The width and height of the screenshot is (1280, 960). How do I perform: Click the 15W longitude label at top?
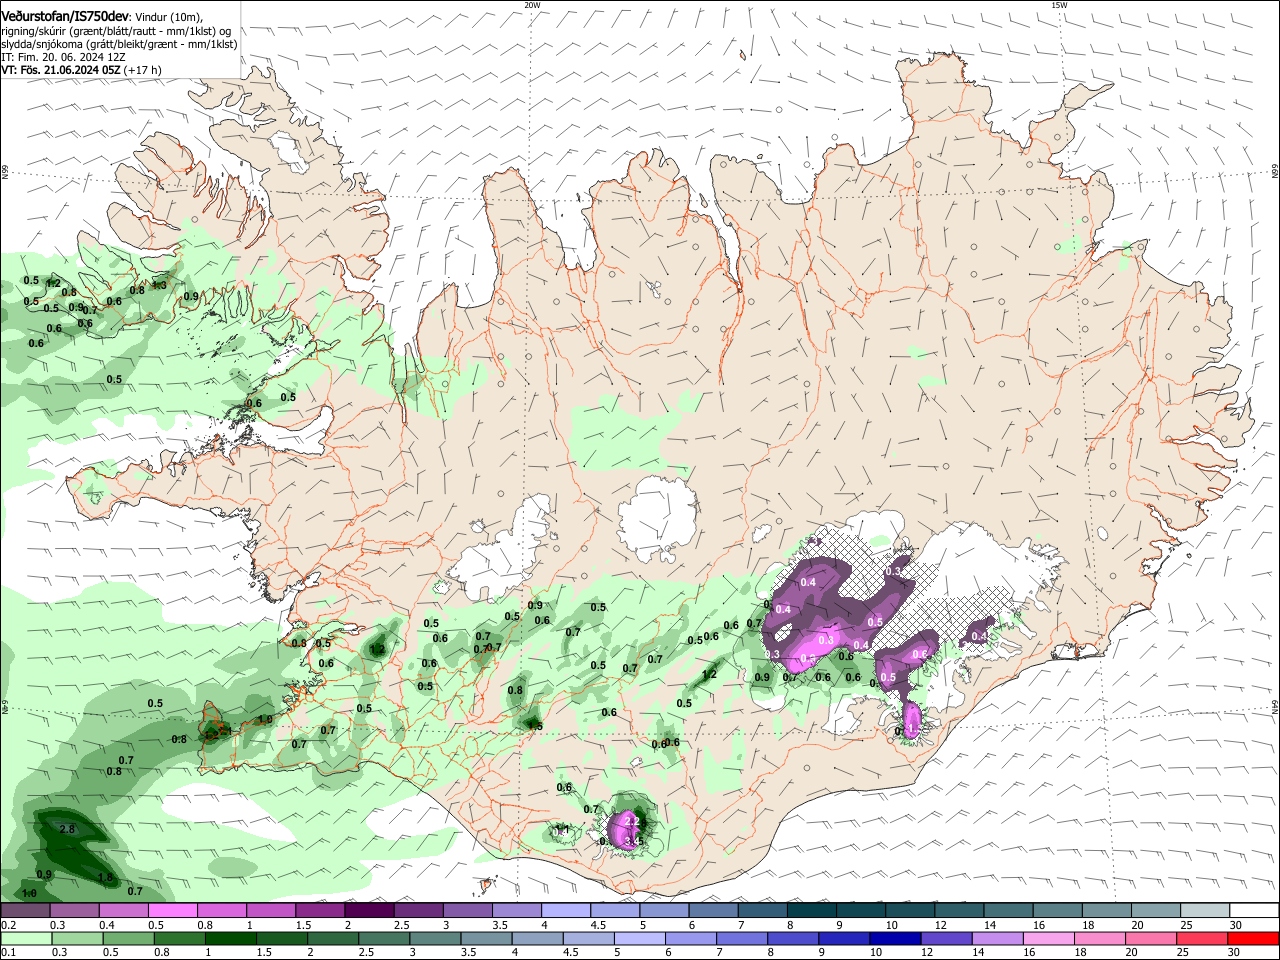tap(1059, 5)
